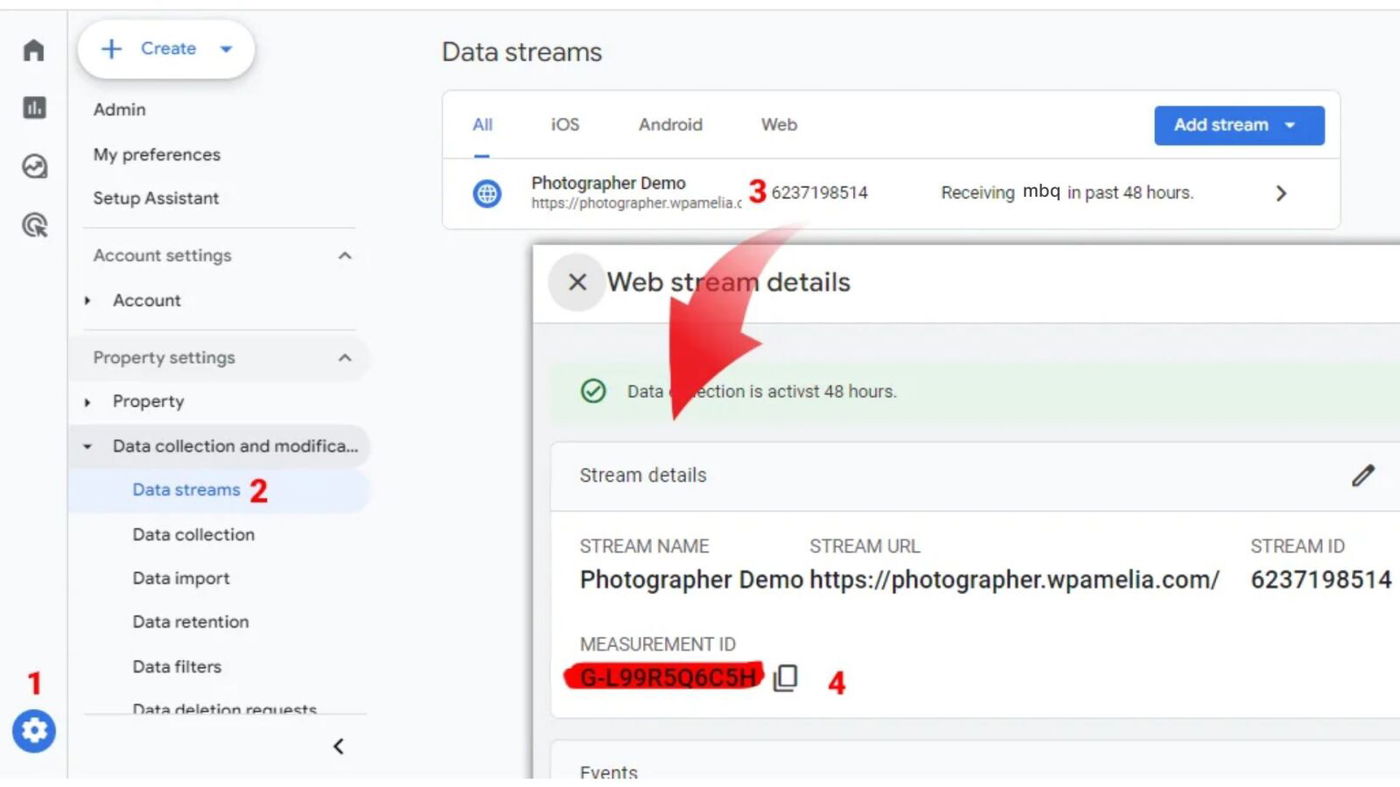Click the Photographer Demo globe icon

[x=487, y=193]
